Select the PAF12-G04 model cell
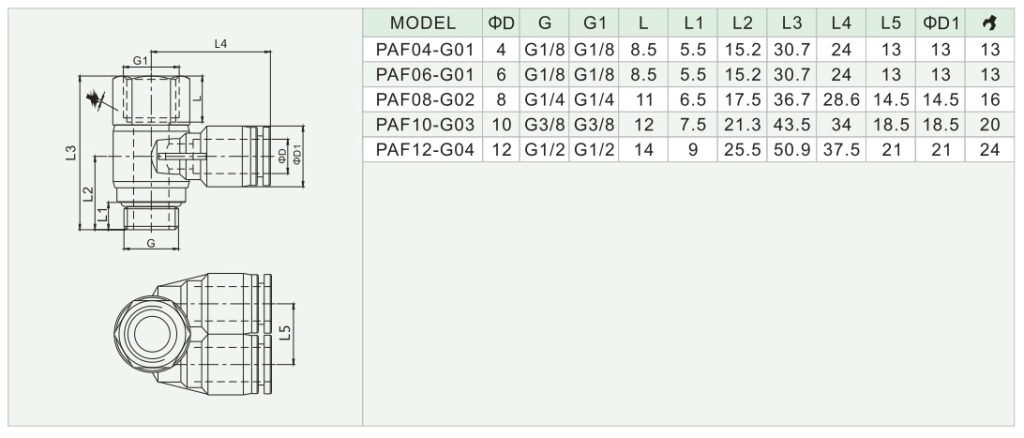Image resolution: width=1024 pixels, height=438 pixels. click(423, 149)
